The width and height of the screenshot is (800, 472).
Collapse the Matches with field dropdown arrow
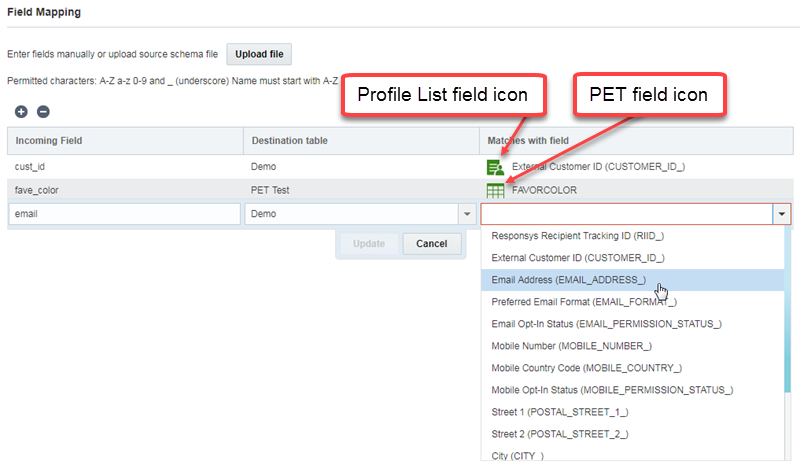click(x=781, y=214)
